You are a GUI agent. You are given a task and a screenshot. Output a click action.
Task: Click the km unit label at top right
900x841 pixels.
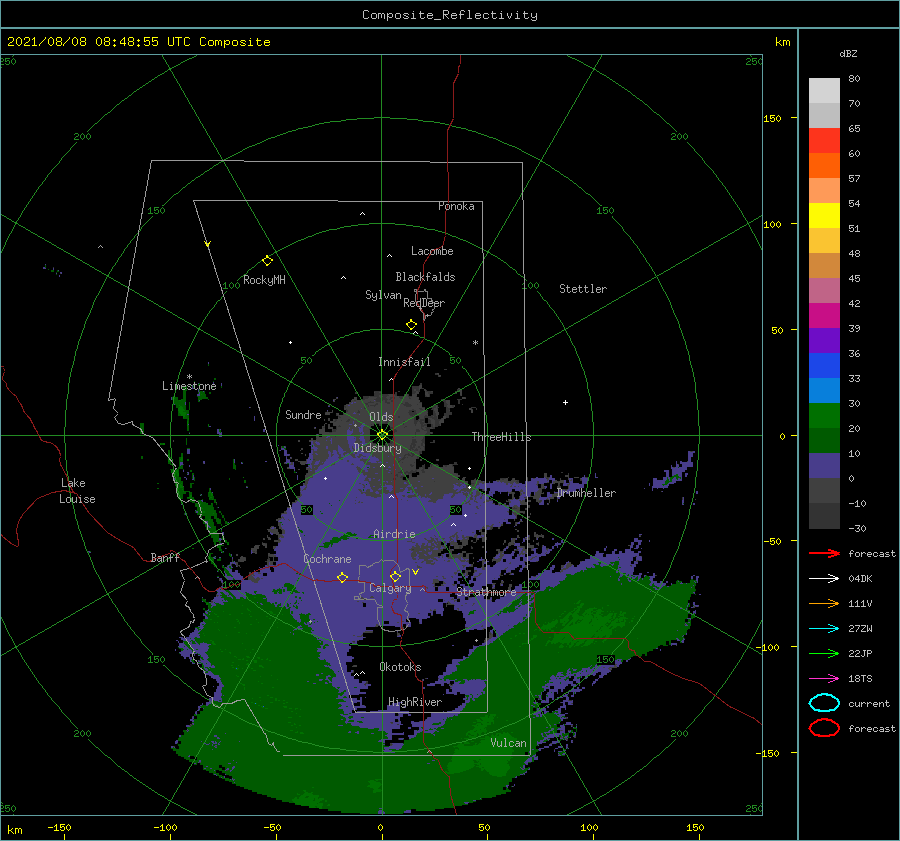pos(783,42)
